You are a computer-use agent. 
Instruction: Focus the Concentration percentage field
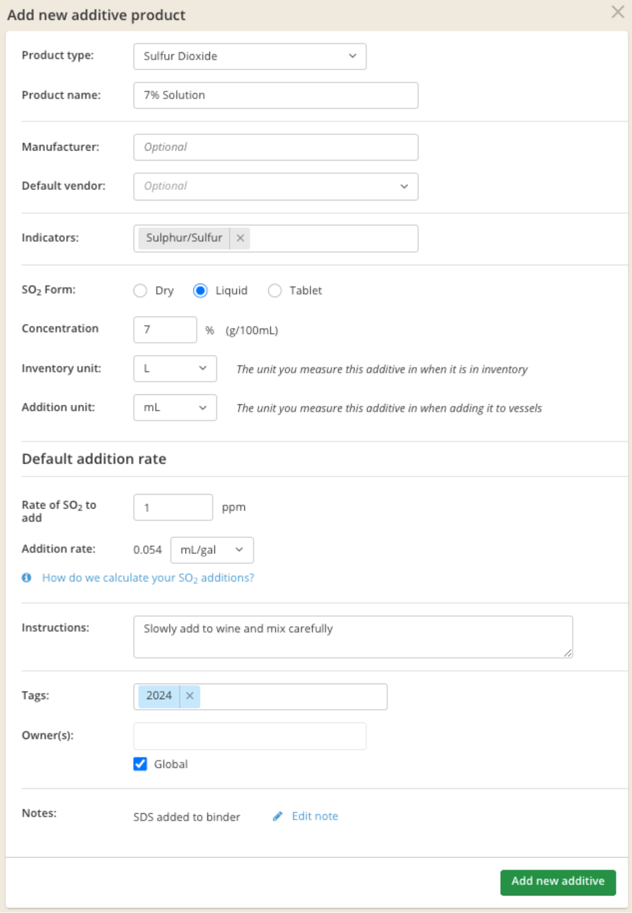coord(165,330)
